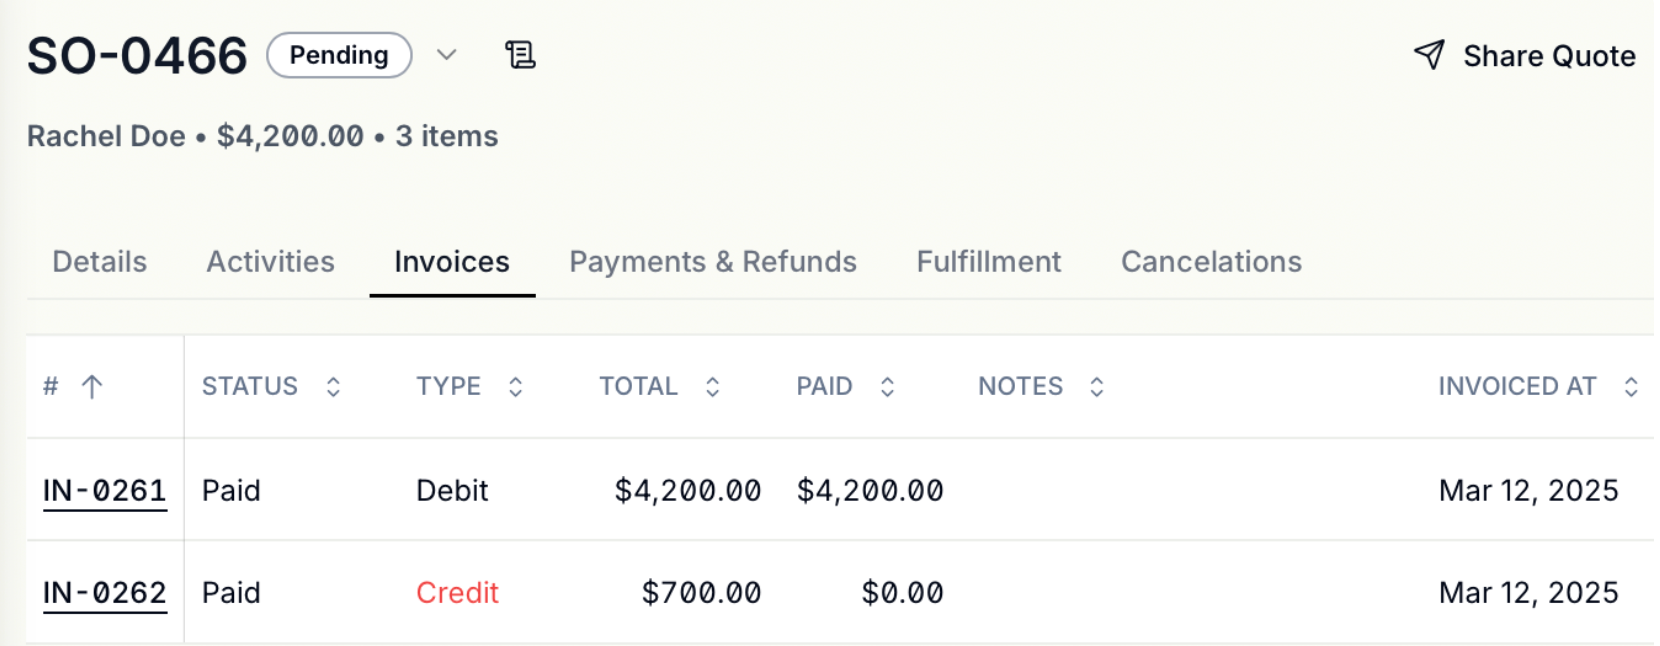The image size is (1660, 646).
Task: Open the Details tab
Action: pos(100,262)
